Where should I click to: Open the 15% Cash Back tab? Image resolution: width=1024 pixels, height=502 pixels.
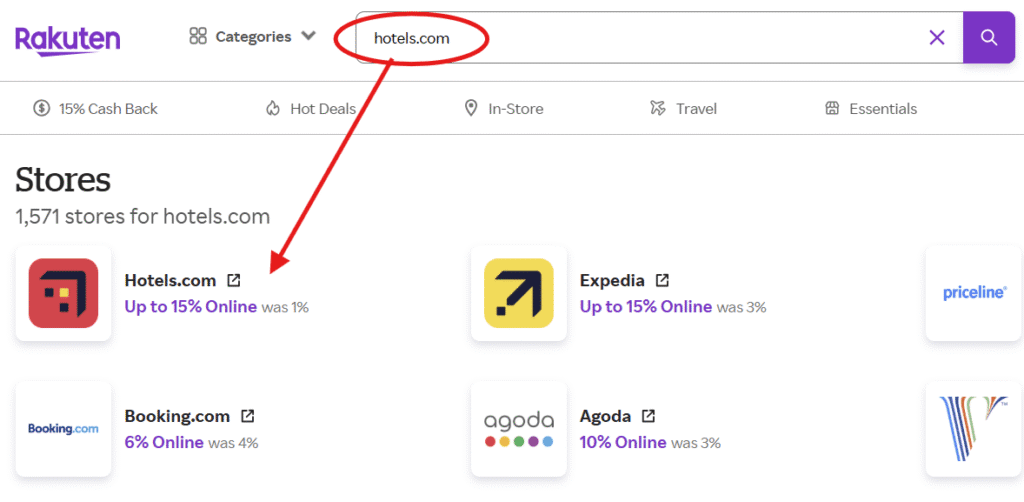click(x=95, y=108)
